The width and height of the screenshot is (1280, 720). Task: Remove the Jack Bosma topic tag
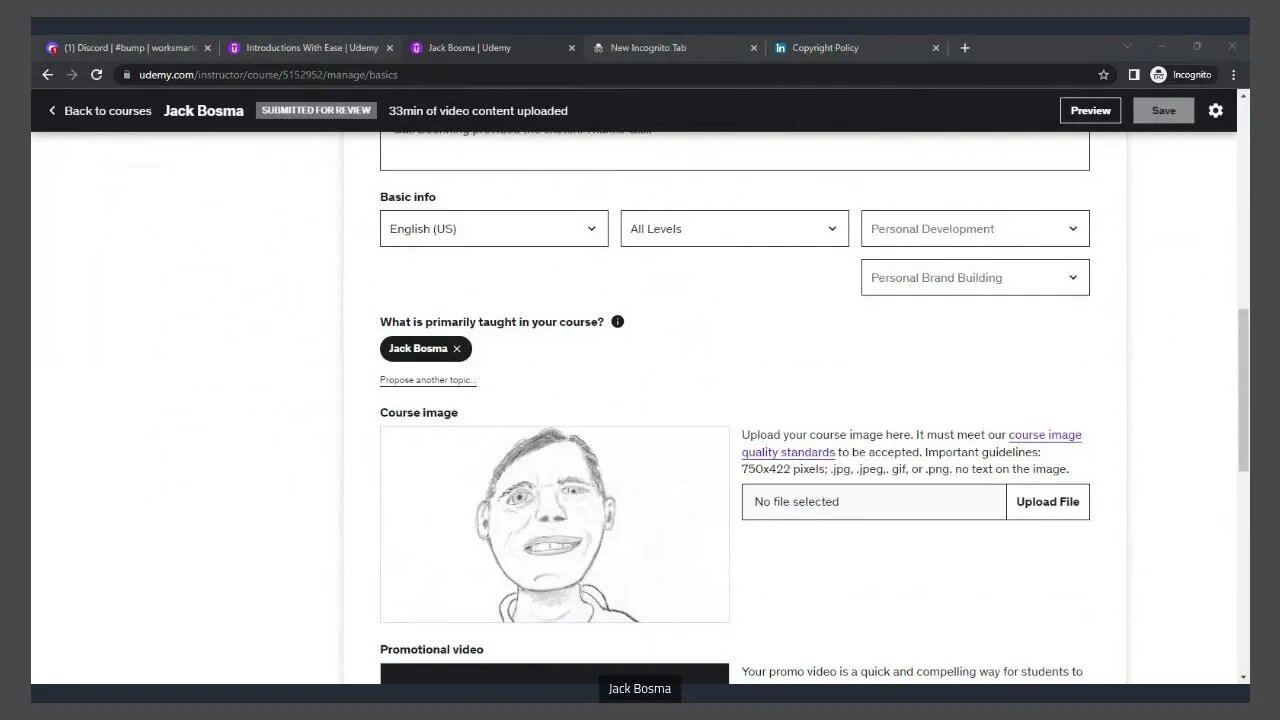click(457, 349)
